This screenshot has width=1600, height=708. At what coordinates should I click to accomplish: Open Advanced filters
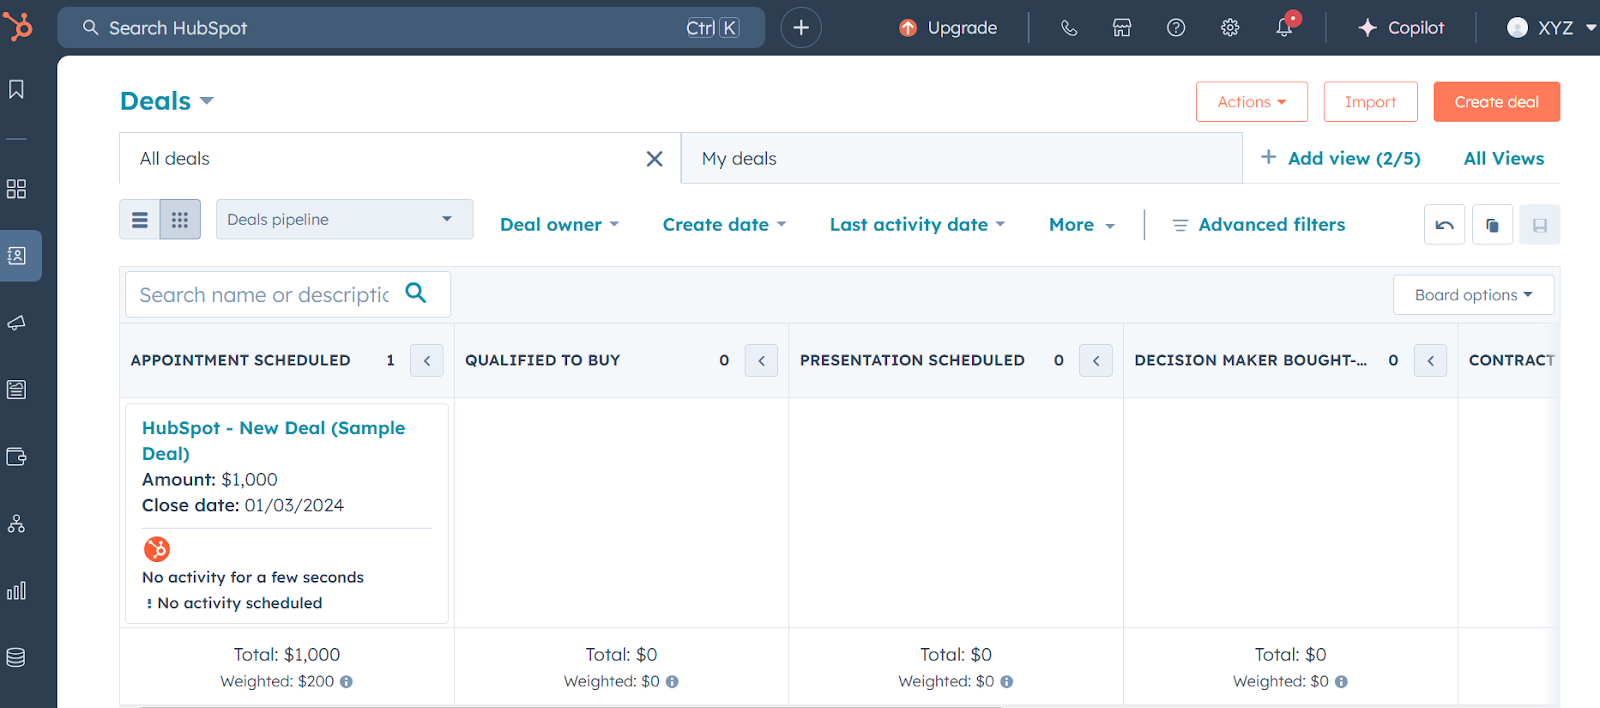(1259, 225)
